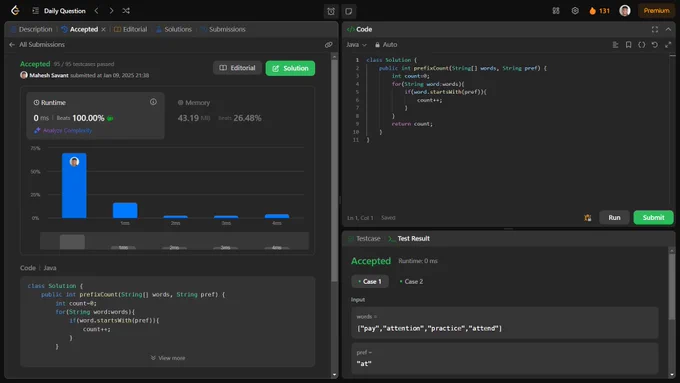Pick a random question shuffle icon
The height and width of the screenshot is (383, 680).
pyautogui.click(x=126, y=11)
